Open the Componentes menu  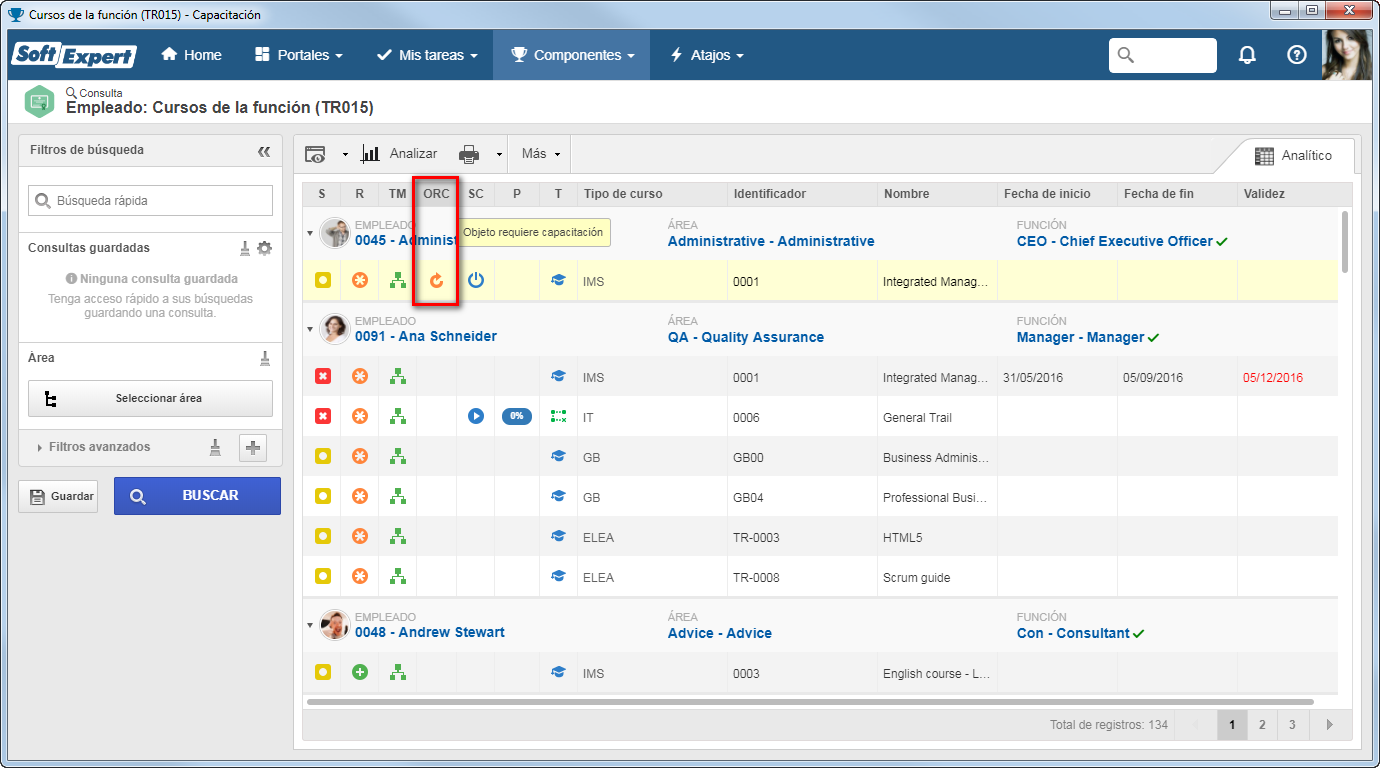571,55
